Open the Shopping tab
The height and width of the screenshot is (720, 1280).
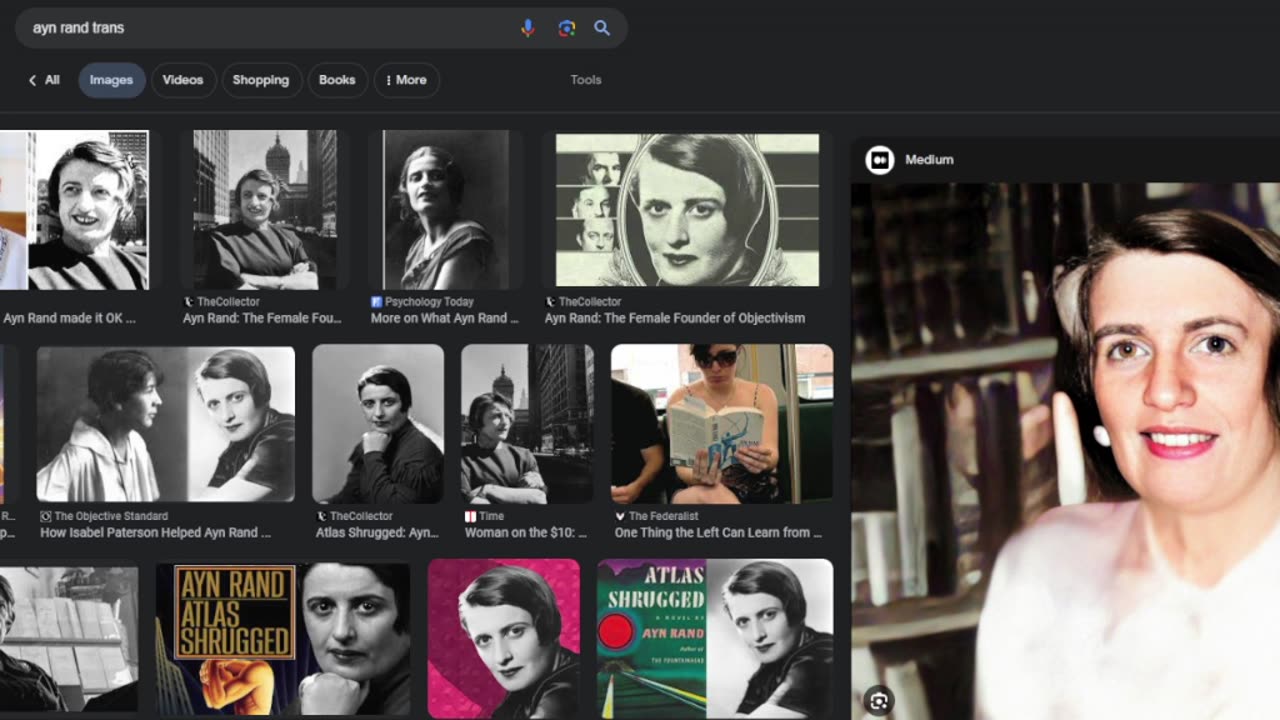point(261,80)
